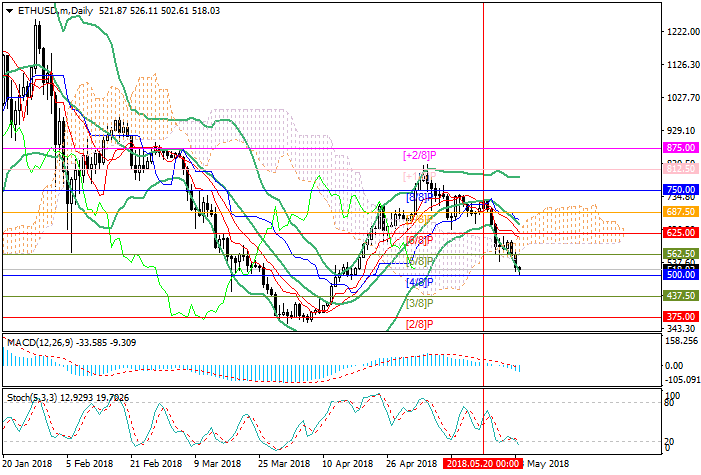Select the blue 750.00 price level tag

click(680, 190)
